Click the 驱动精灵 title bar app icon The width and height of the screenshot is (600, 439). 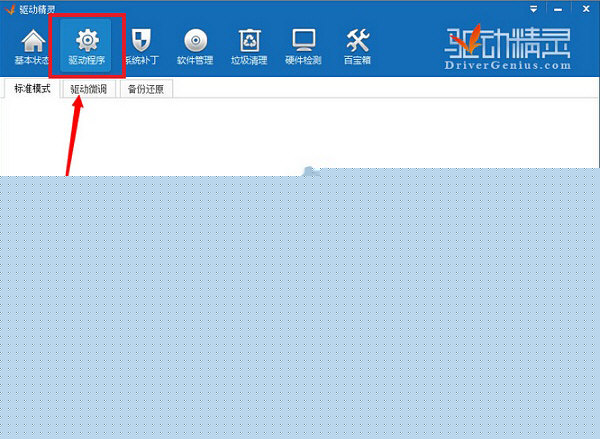click(10, 9)
